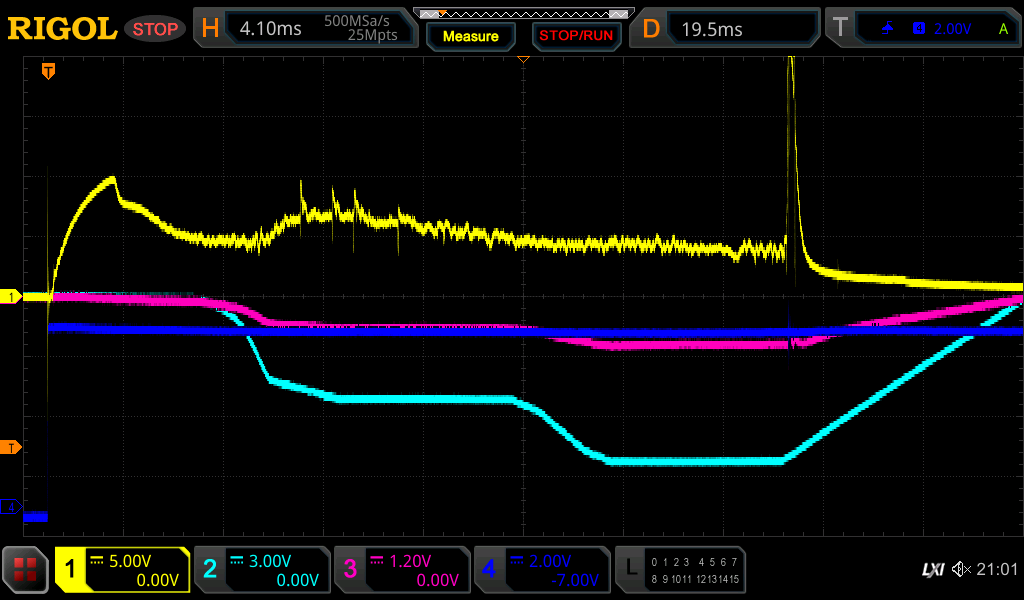Click the channel 4 blue ground marker
Screen dimensions: 1024x600
pyautogui.click(x=10, y=507)
